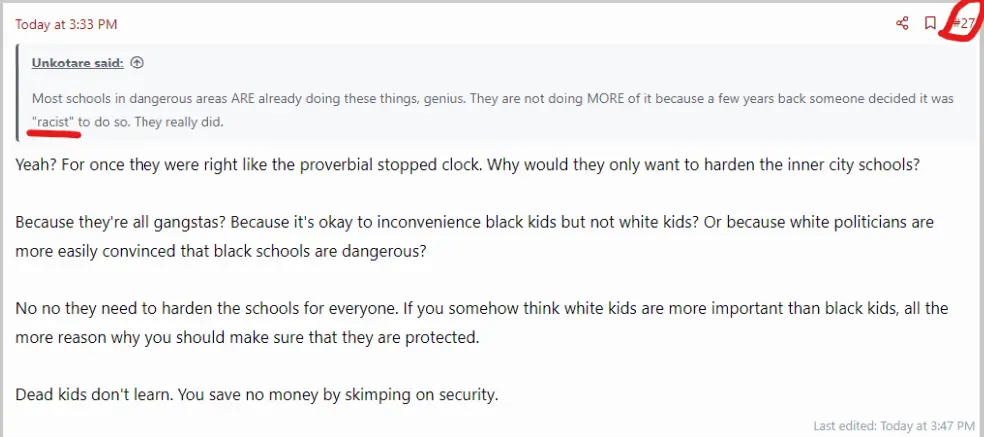Open the #27 post number permalink

962,24
